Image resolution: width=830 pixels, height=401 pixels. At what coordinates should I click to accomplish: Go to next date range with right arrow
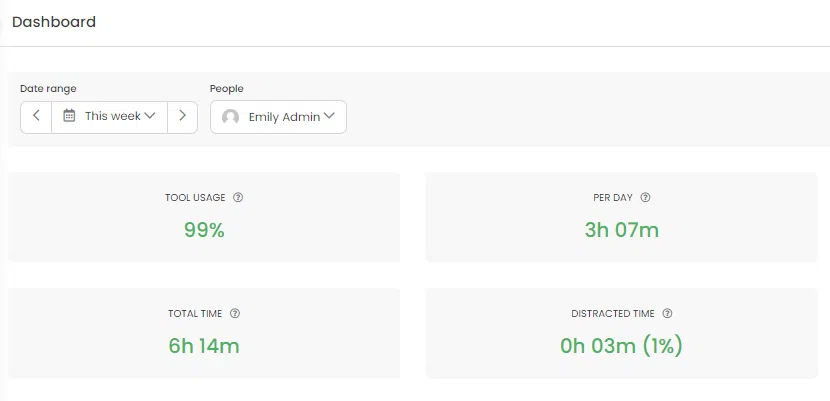183,117
